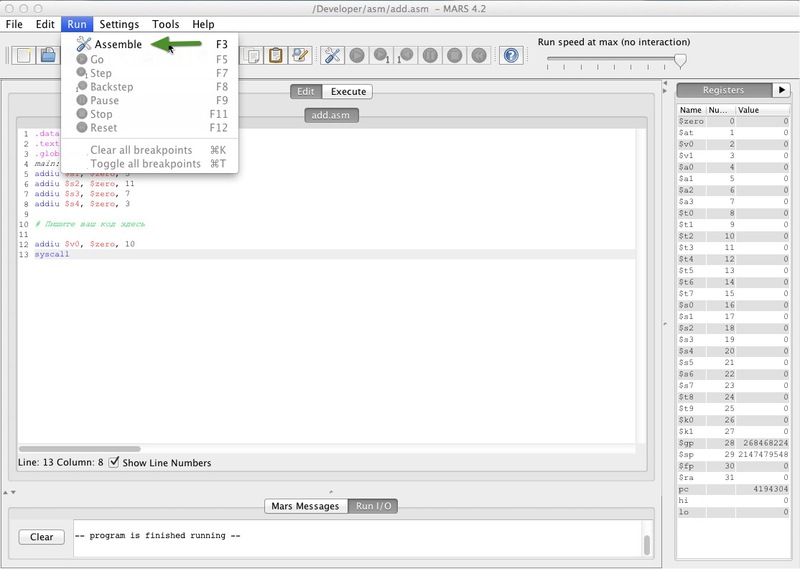Select the $t0 register row
The height and width of the screenshot is (569, 800).
(733, 213)
